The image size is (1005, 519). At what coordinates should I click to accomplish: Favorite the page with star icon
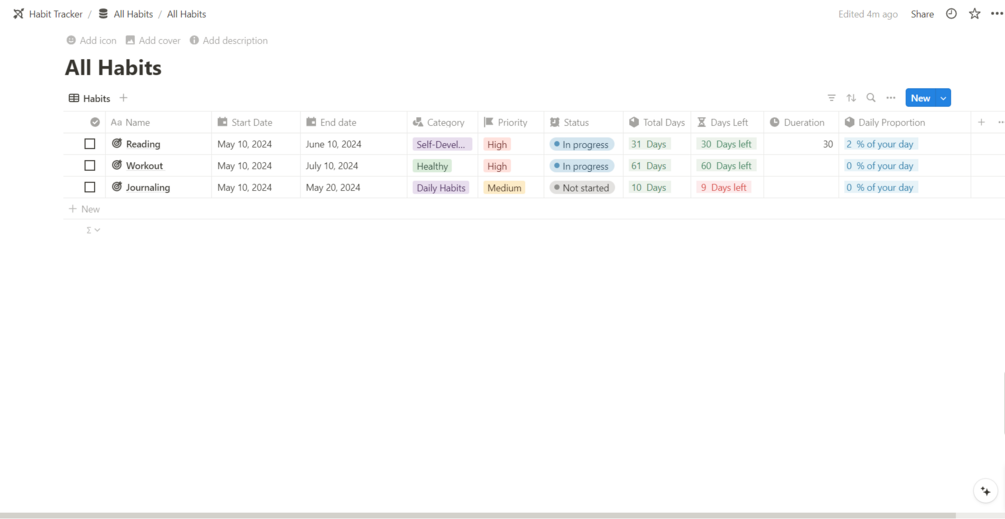pyautogui.click(x=974, y=13)
